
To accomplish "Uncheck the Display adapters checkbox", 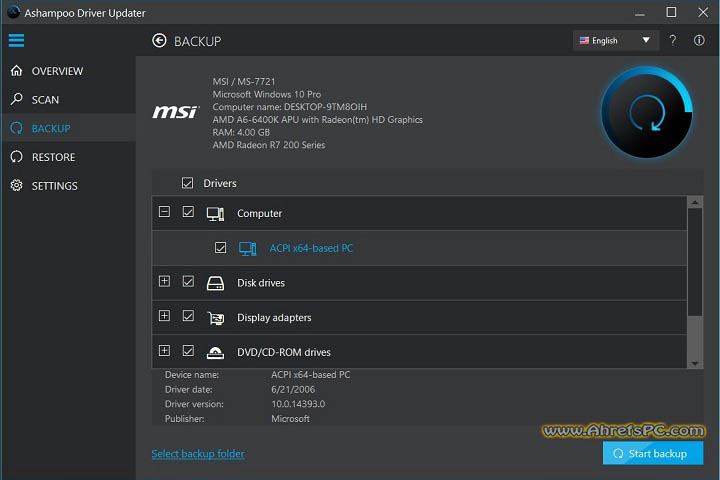I will pyautogui.click(x=188, y=316).
